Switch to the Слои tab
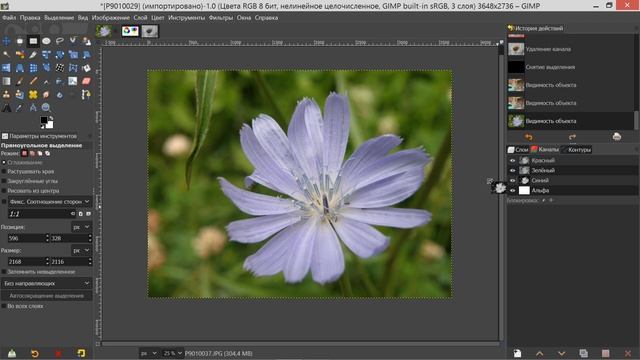 [518, 150]
